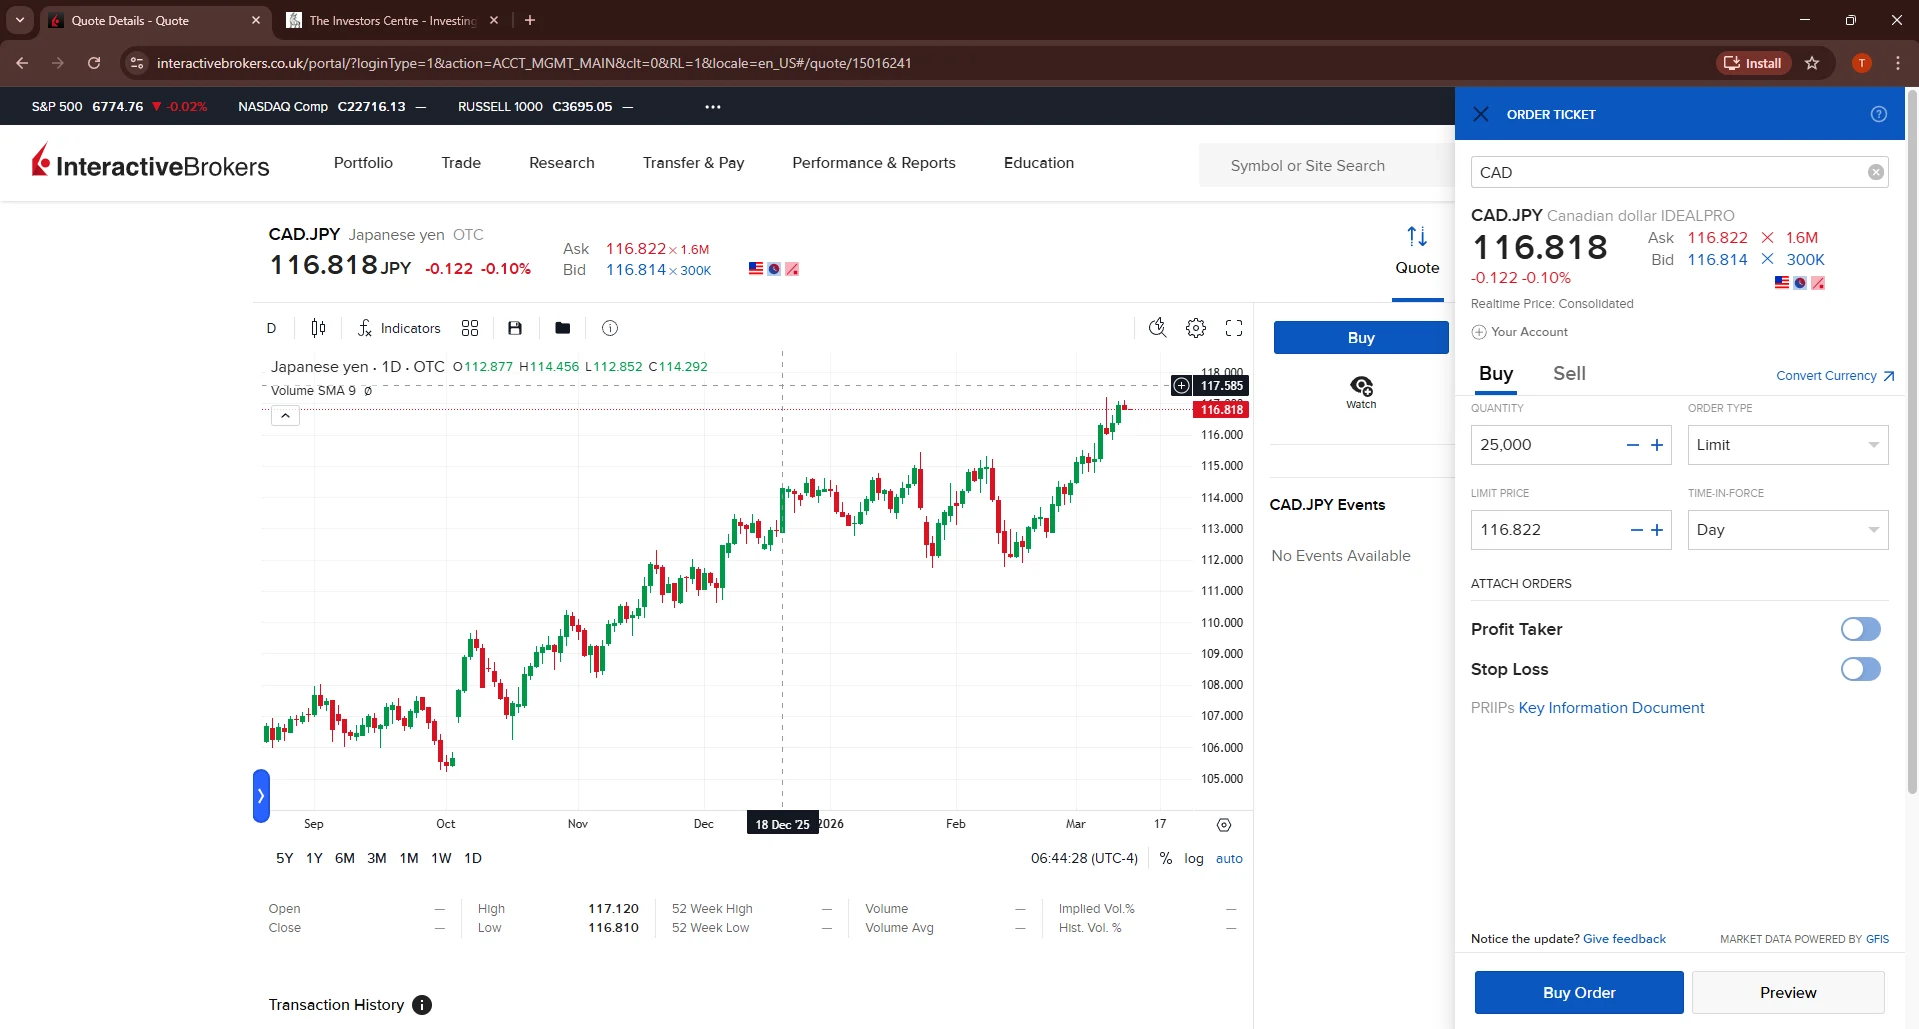Open the Key Information Document link
The height and width of the screenshot is (1029, 1919).
pyautogui.click(x=1611, y=708)
